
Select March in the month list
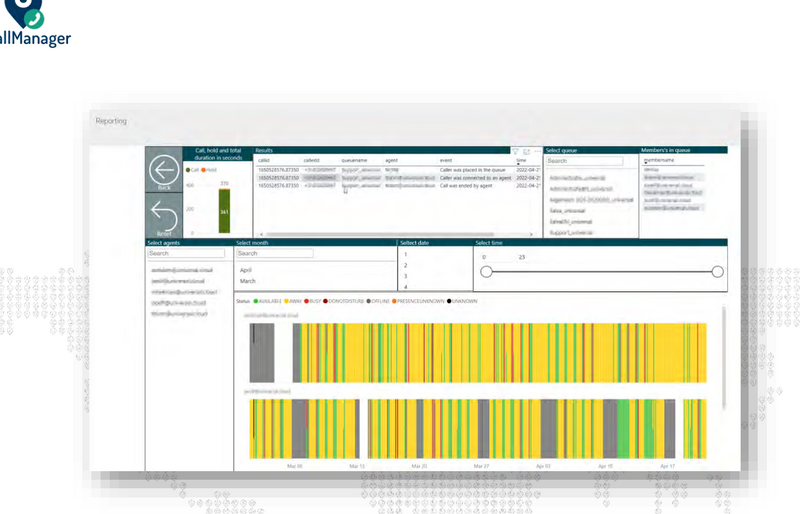(247, 281)
